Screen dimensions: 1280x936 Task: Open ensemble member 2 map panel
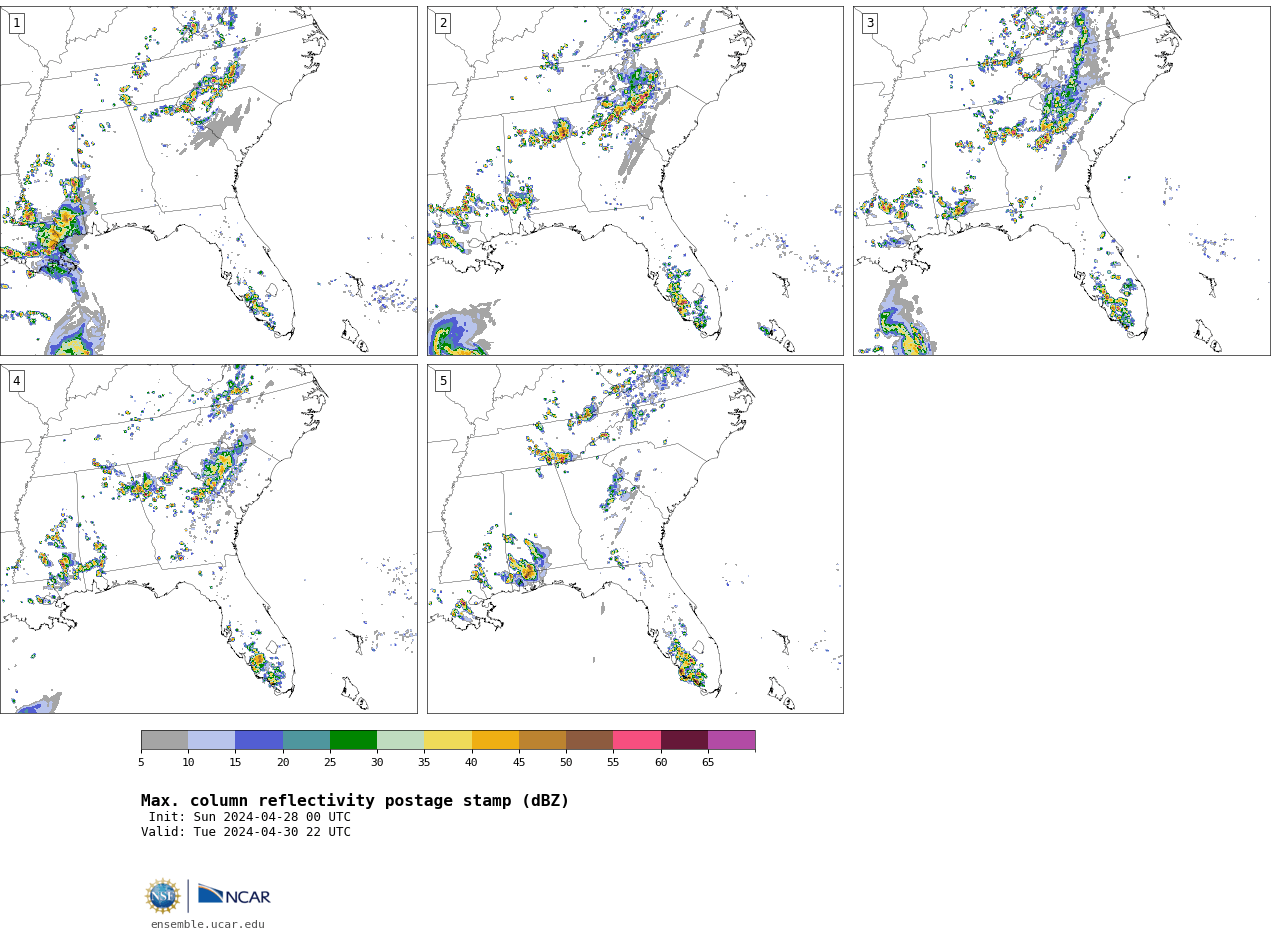(635, 181)
